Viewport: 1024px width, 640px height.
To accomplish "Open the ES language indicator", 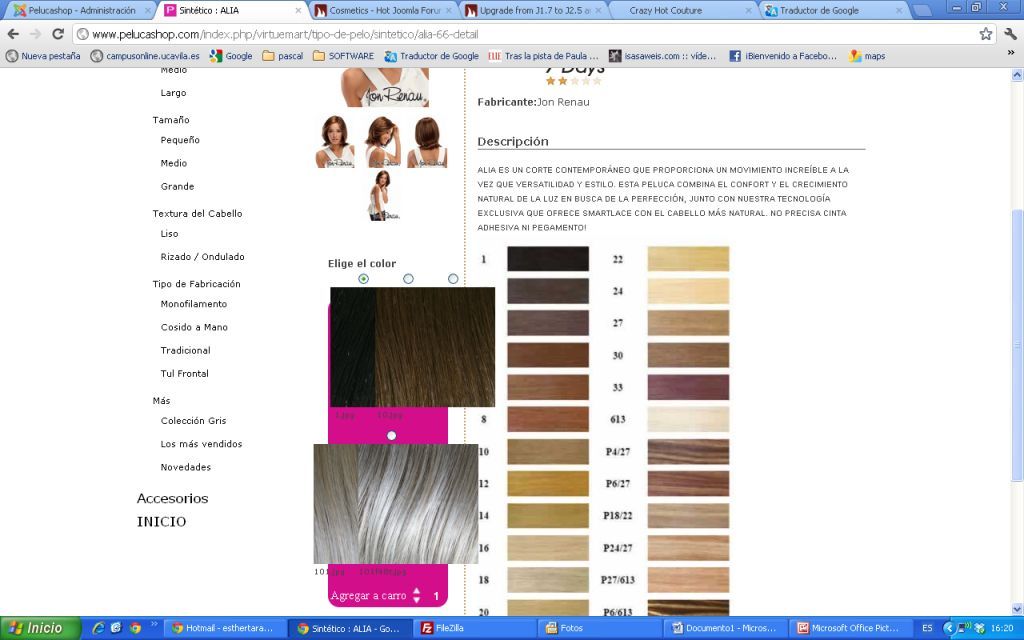I will pyautogui.click(x=927, y=628).
